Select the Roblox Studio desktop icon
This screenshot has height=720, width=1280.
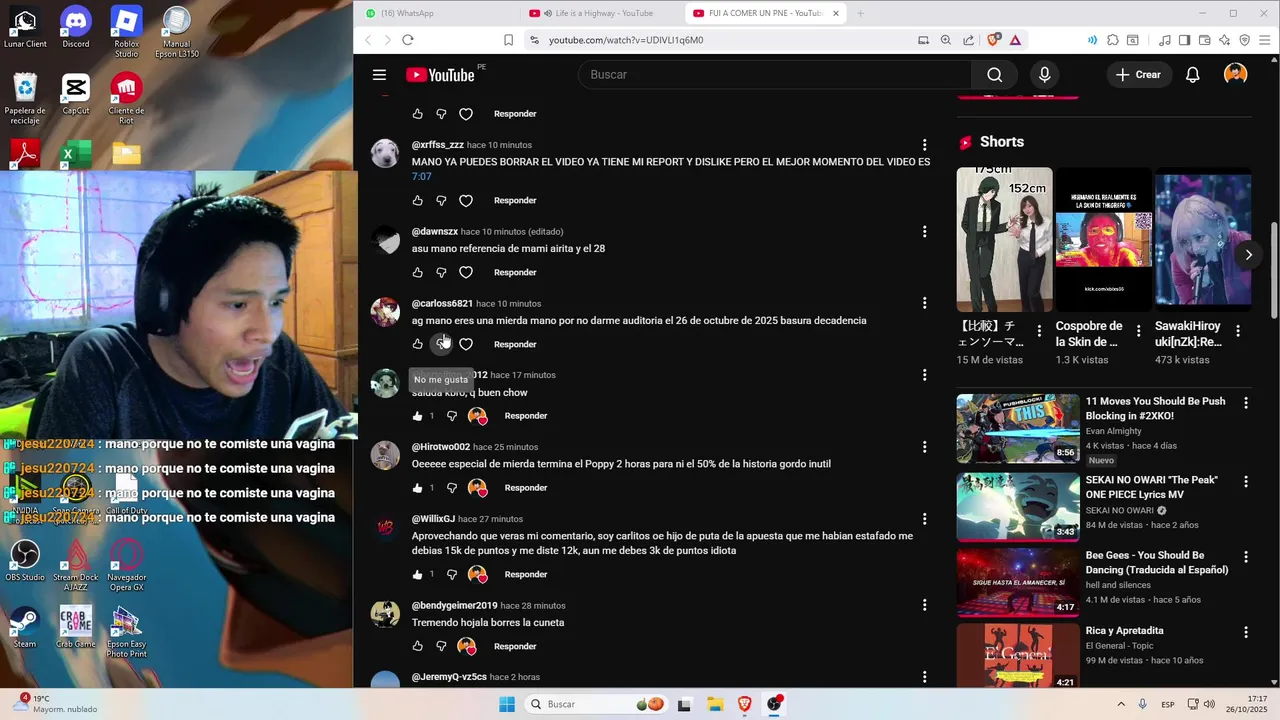[x=126, y=32]
